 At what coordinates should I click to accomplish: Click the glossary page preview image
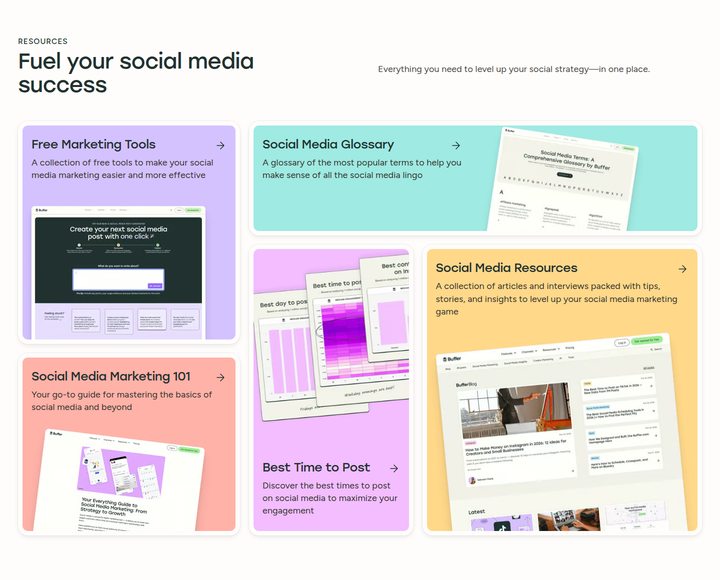coord(562,179)
